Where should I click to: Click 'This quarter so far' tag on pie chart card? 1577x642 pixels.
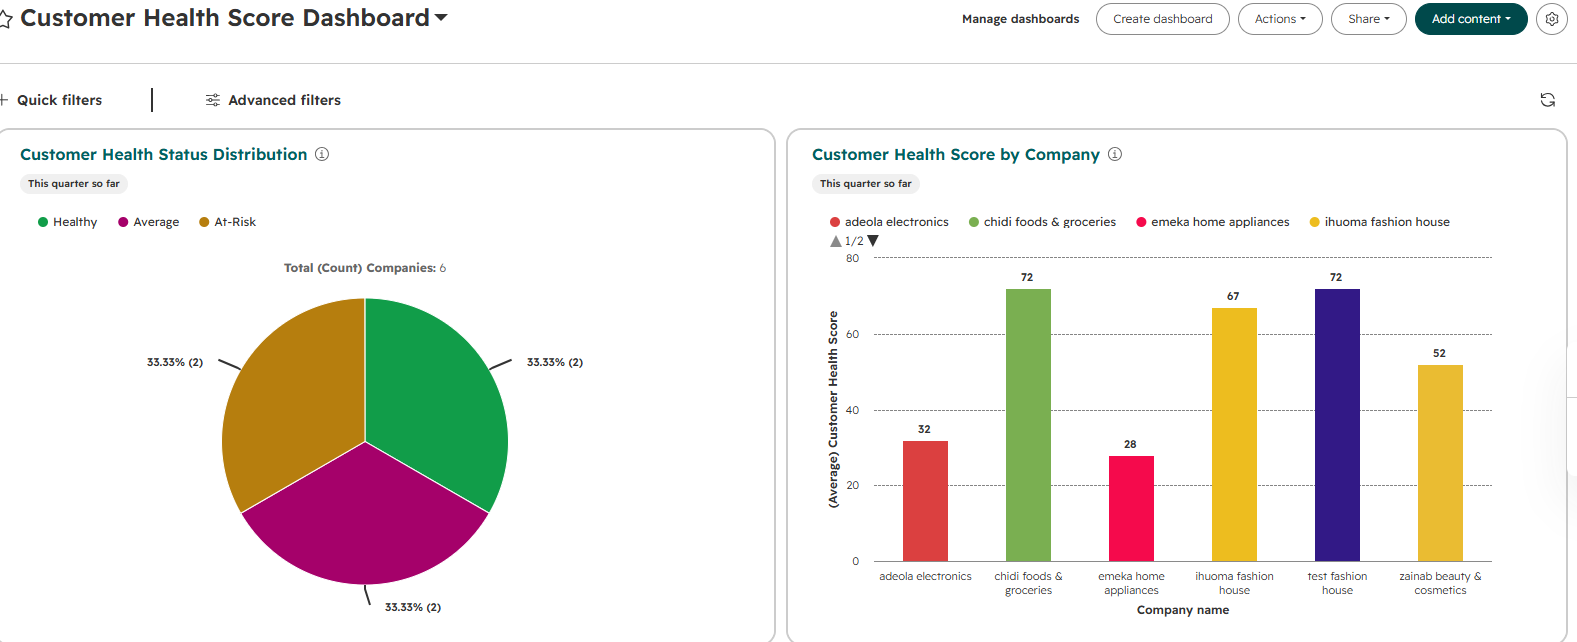tap(74, 184)
